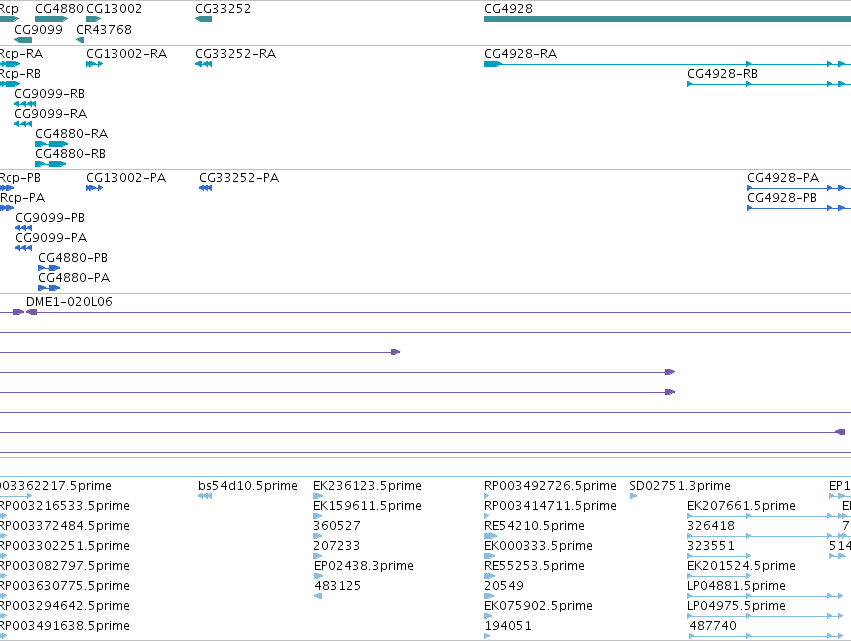
Task: Select the CG4880-RA transcript label
Action: point(72,134)
